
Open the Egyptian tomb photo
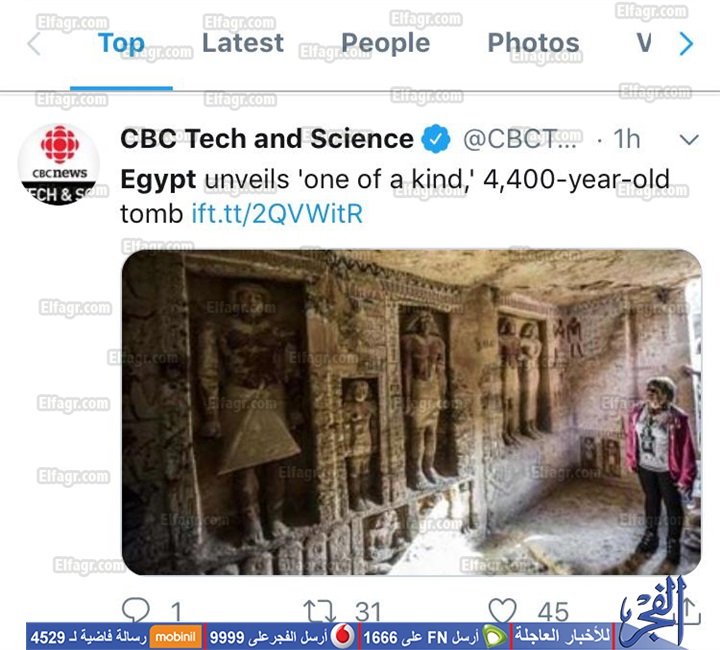click(411, 412)
